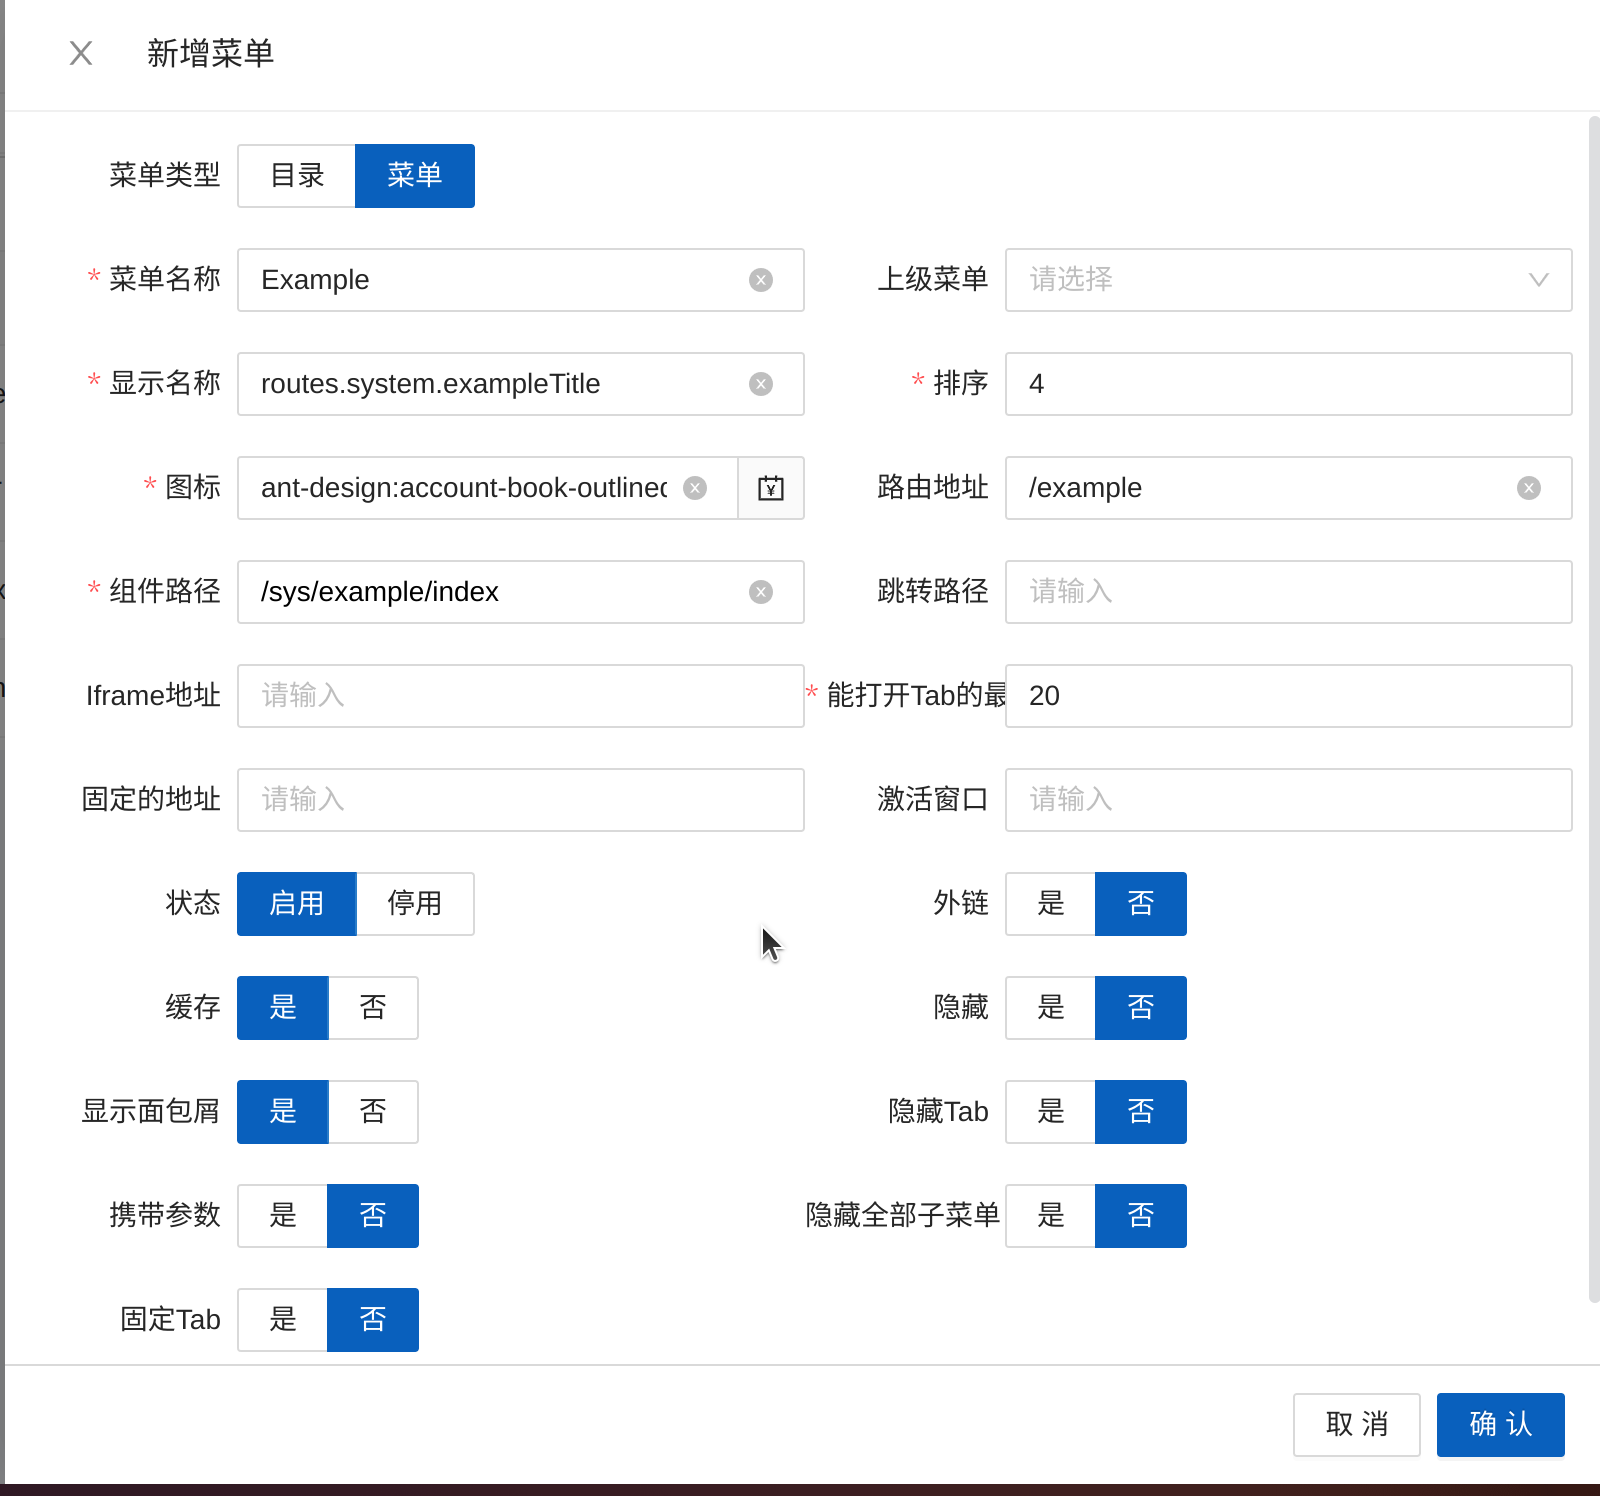
Task: Set 隐藏Tab to 是
Action: point(1051,1112)
